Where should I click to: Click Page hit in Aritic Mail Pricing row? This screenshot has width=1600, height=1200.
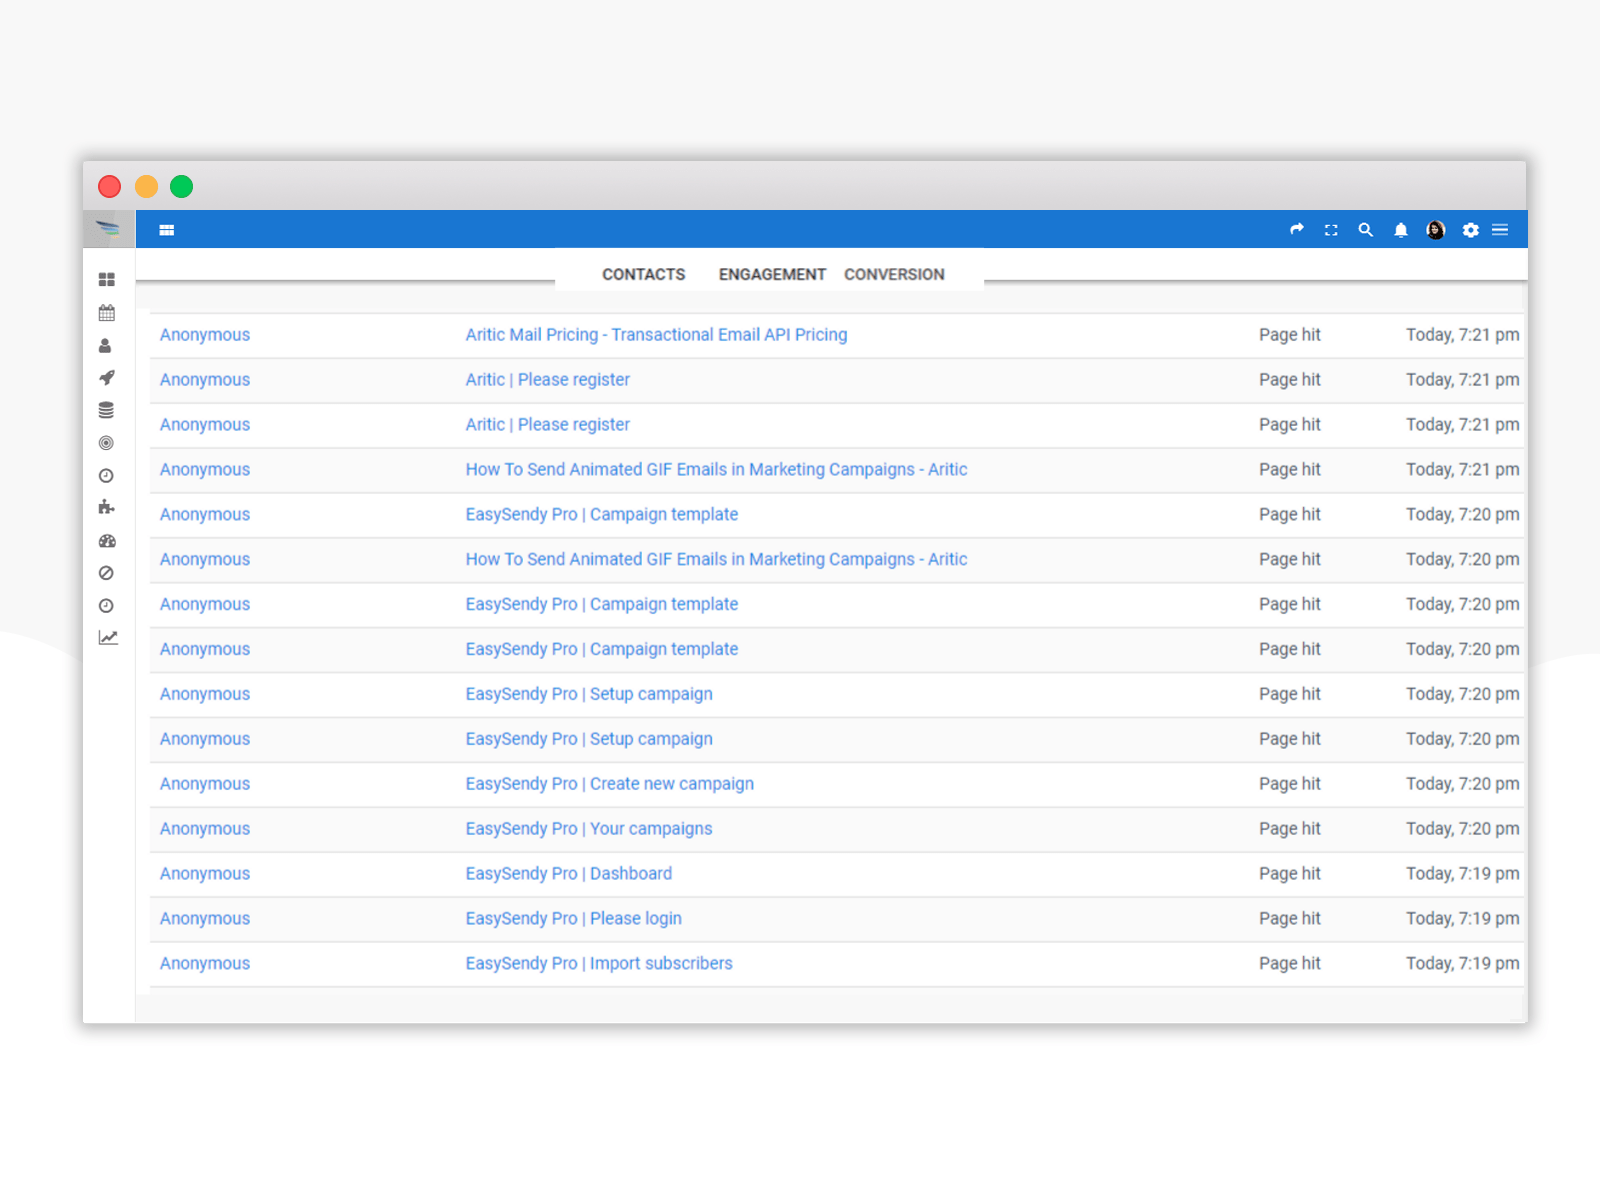point(1289,335)
